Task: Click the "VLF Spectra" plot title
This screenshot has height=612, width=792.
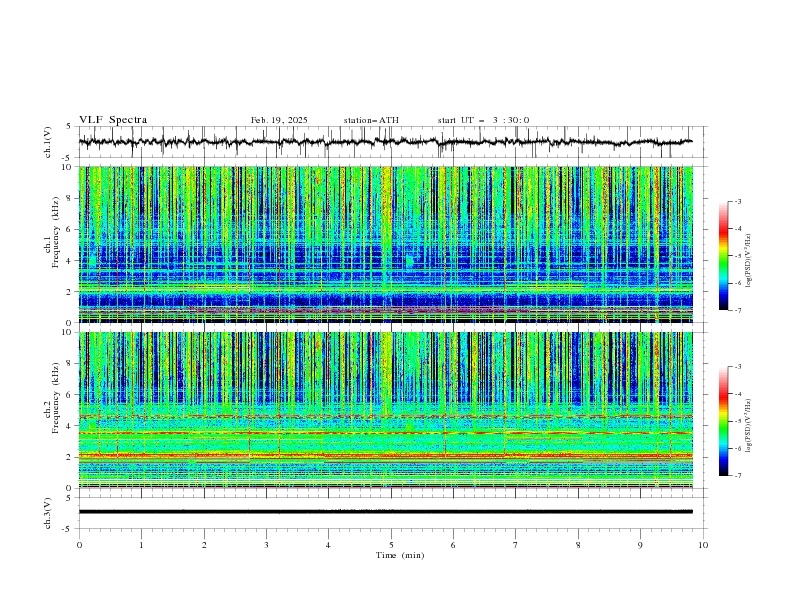Action: tap(113, 120)
